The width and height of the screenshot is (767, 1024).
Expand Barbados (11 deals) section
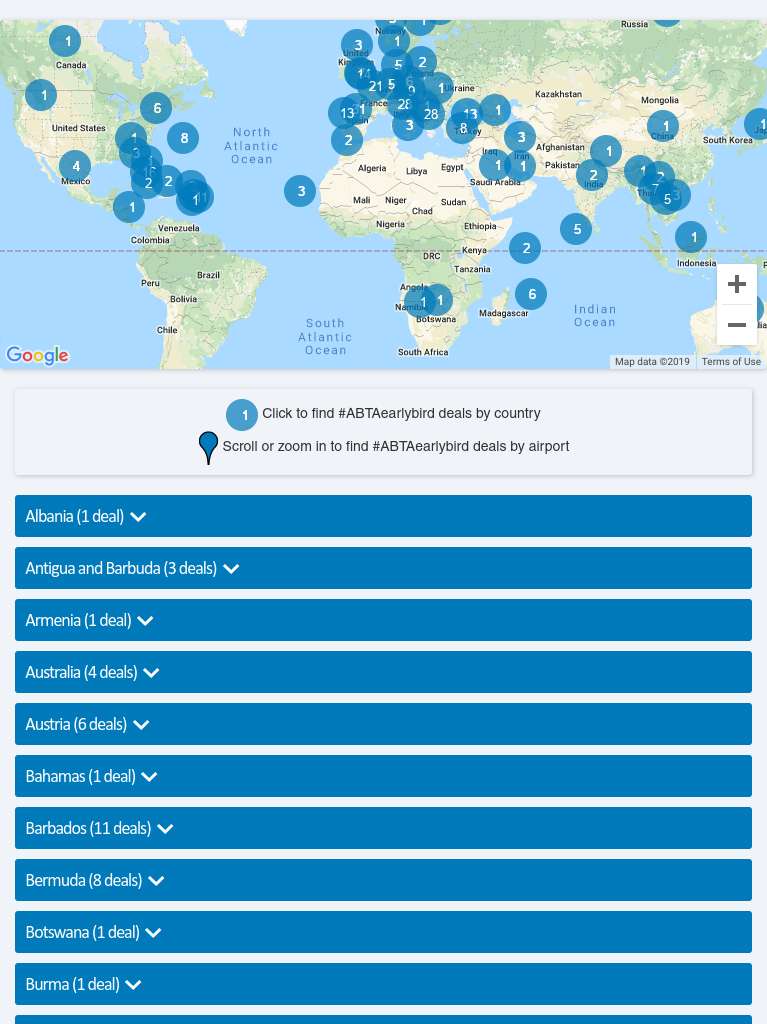pos(384,828)
